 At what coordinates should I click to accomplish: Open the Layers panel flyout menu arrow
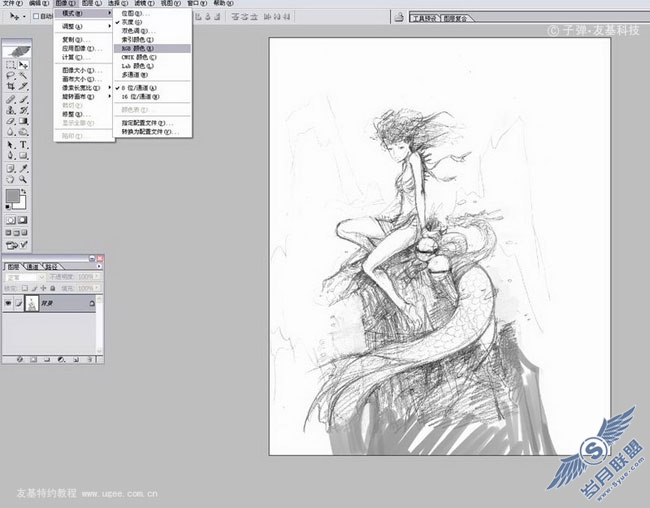coord(99,266)
